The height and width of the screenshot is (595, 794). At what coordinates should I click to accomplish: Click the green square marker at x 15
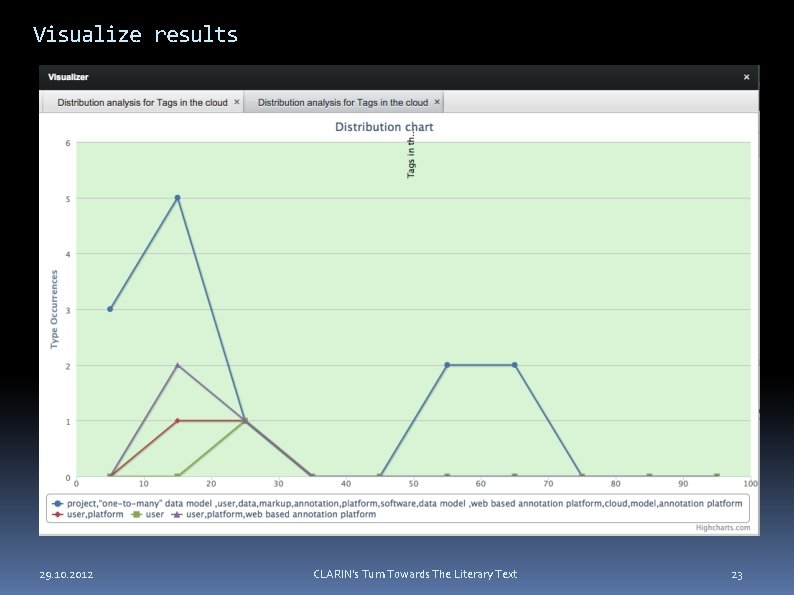pyautogui.click(x=177, y=476)
